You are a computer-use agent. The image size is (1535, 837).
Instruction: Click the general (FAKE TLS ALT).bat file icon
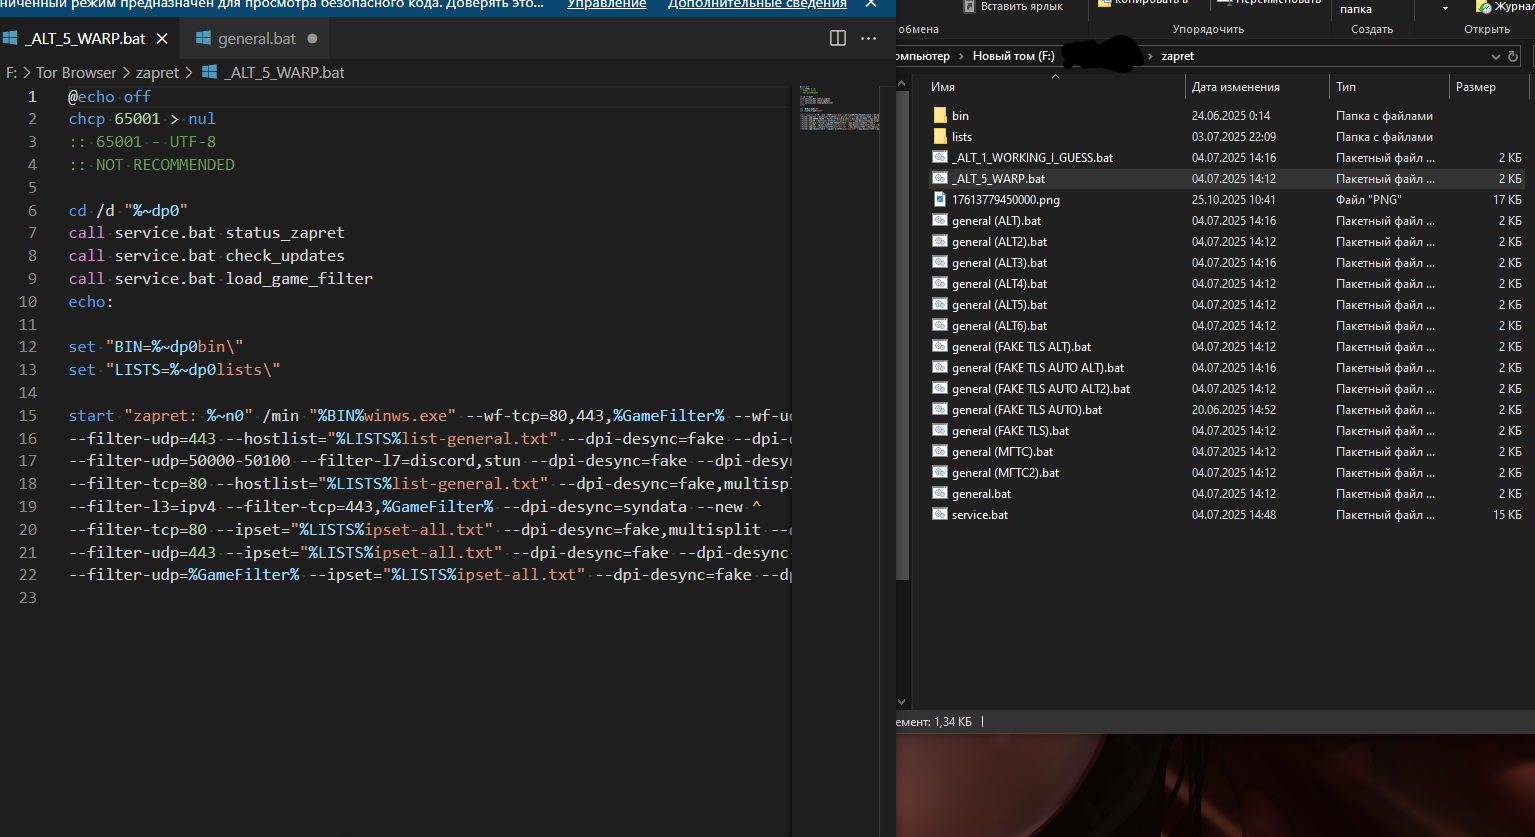click(940, 347)
